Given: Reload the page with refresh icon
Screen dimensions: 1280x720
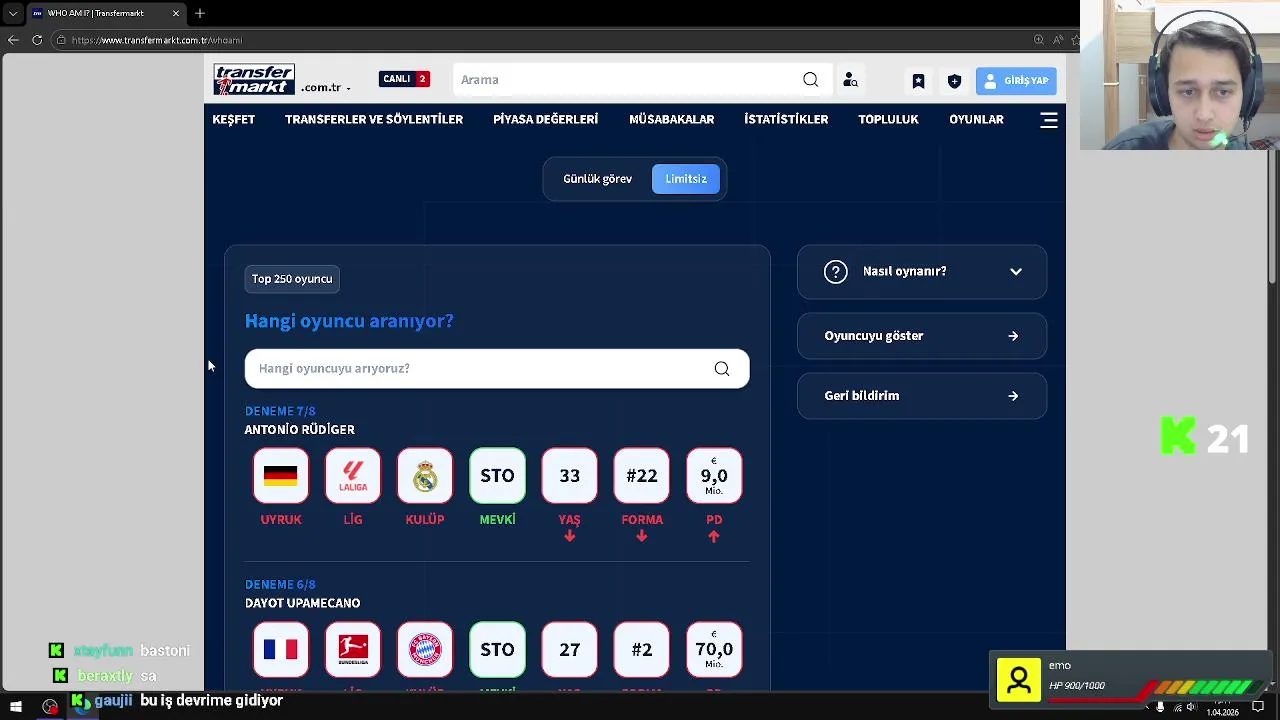Looking at the screenshot, I should (x=37, y=40).
